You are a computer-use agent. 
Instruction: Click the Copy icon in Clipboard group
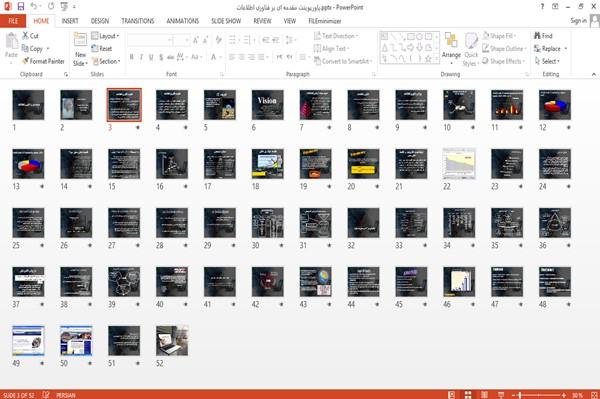[x=25, y=49]
